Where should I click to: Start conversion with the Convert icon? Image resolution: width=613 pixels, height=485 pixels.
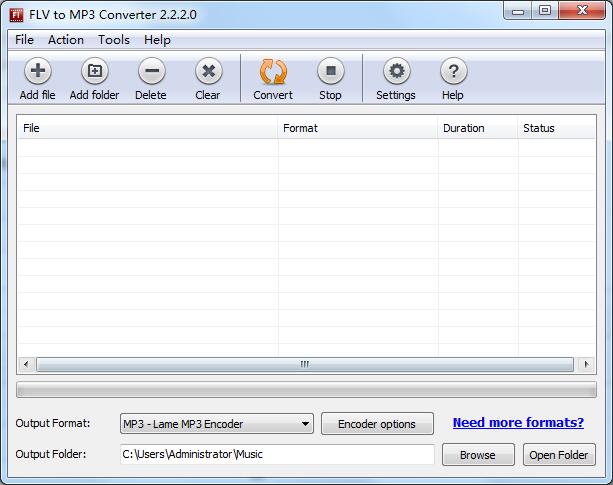coord(273,72)
